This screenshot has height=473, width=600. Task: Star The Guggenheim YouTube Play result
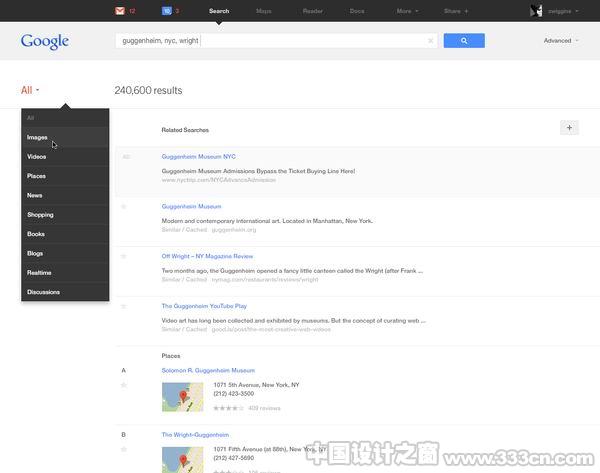[124, 307]
